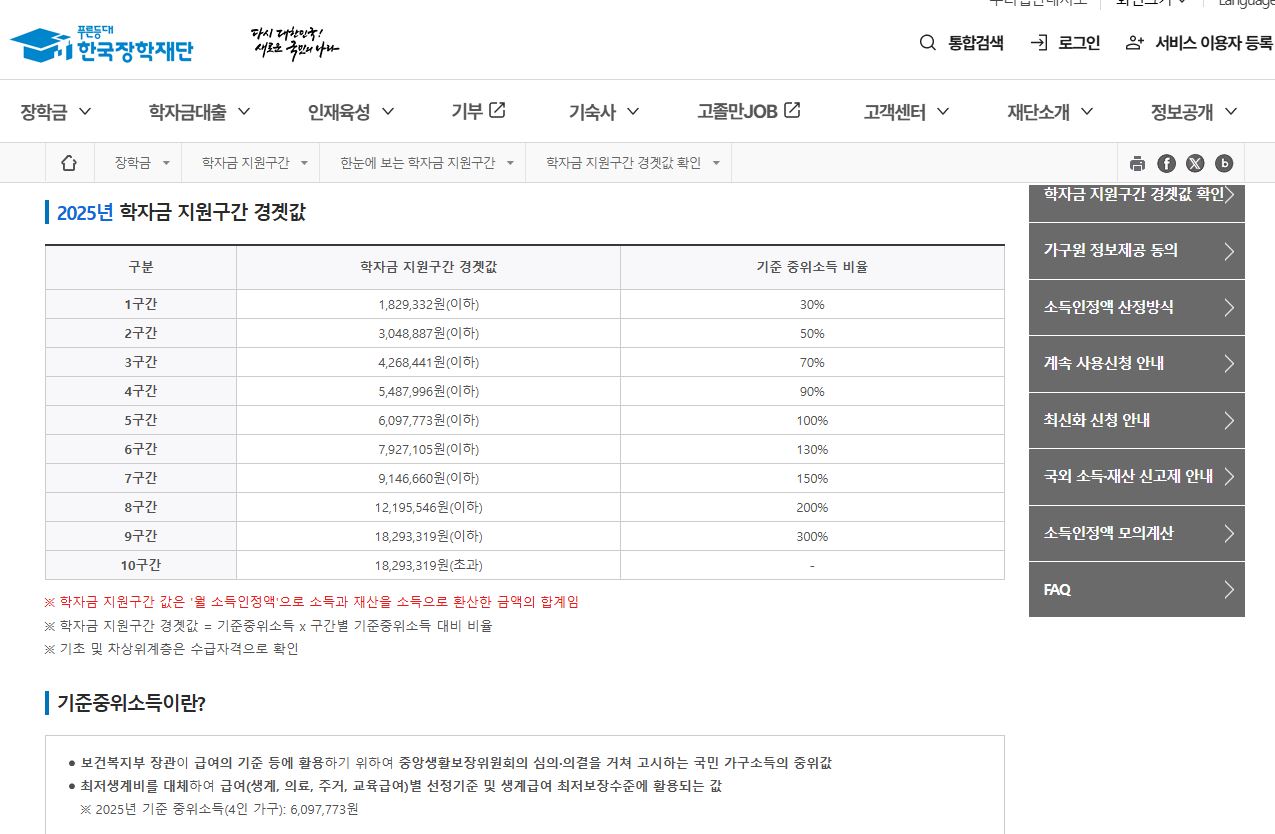This screenshot has height=834, width=1275.
Task: Click the 10구간 row label
Action: tap(141, 565)
